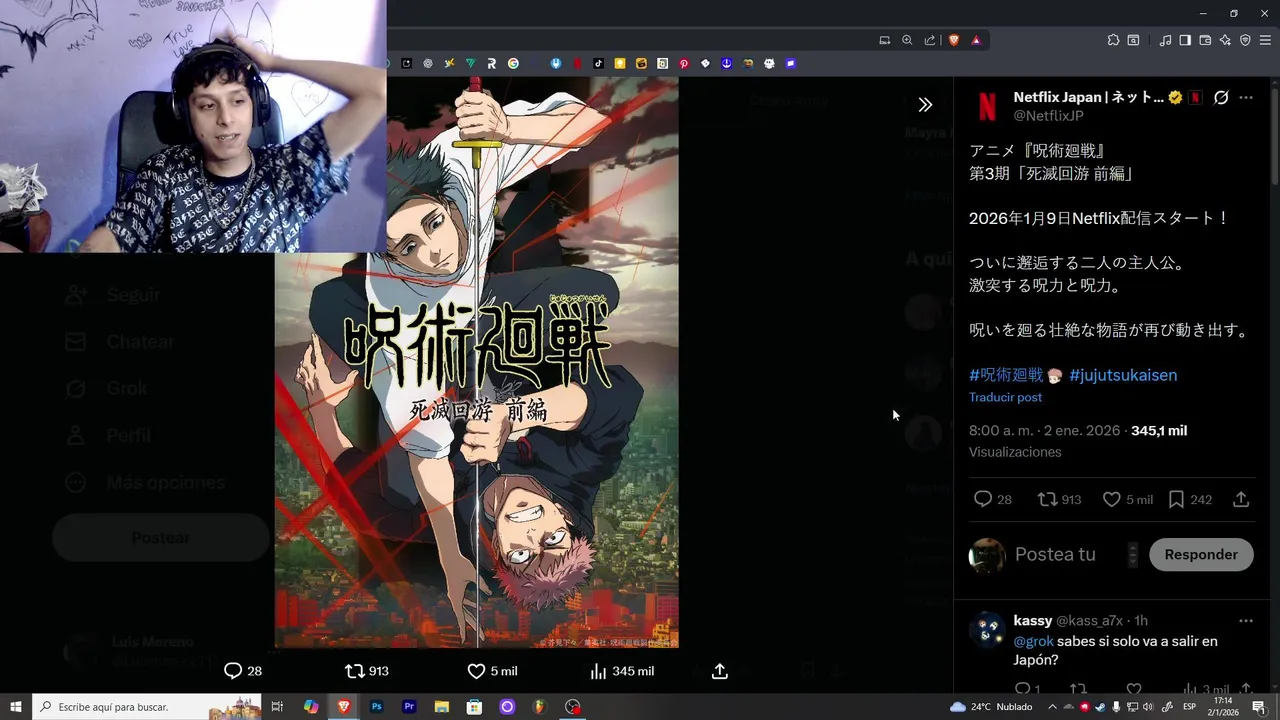Open File Explorer from taskbar
1280x720 pixels.
click(441, 707)
